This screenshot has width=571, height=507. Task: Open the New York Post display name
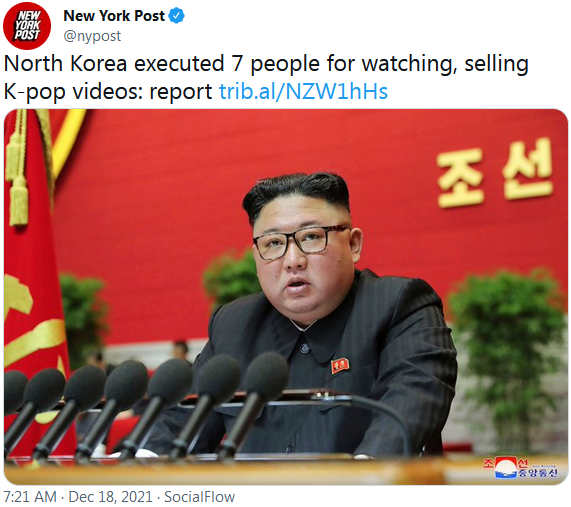pos(114,16)
